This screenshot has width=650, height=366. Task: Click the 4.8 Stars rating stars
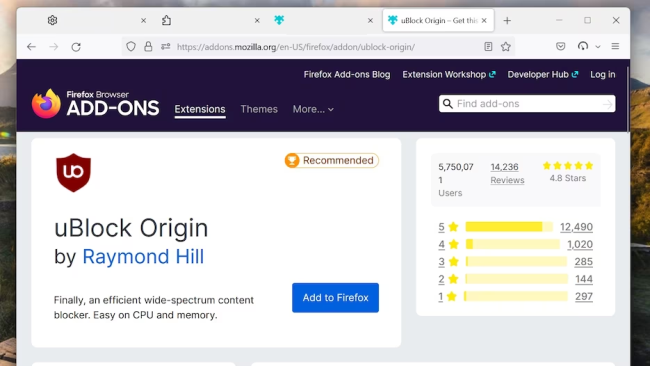point(568,166)
